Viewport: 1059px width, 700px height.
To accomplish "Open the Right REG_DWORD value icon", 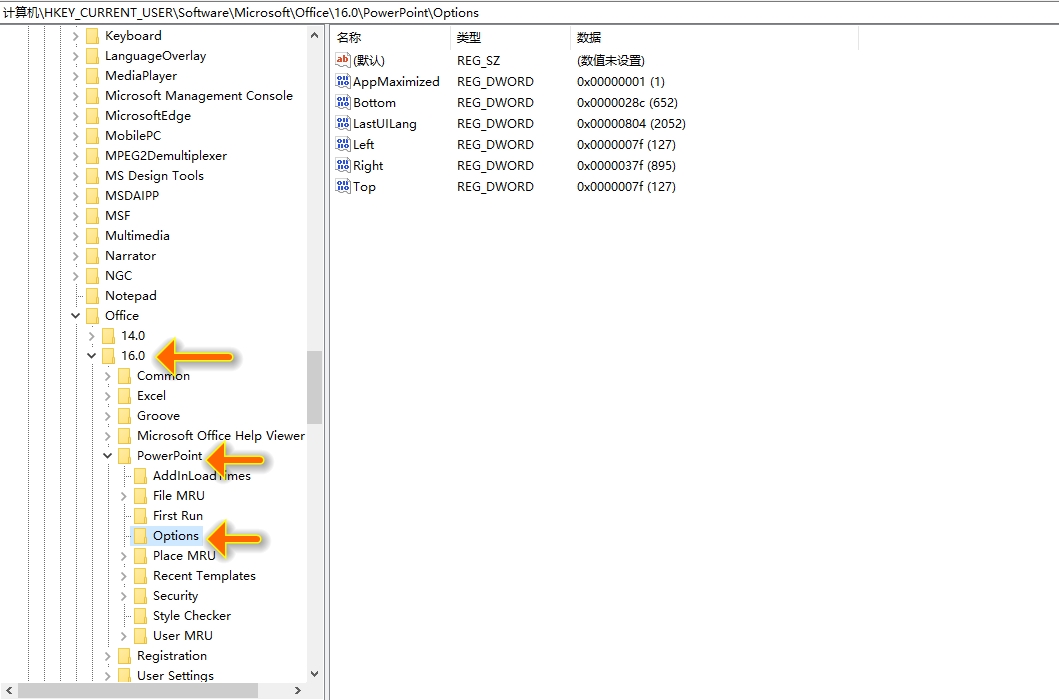I will [x=341, y=165].
